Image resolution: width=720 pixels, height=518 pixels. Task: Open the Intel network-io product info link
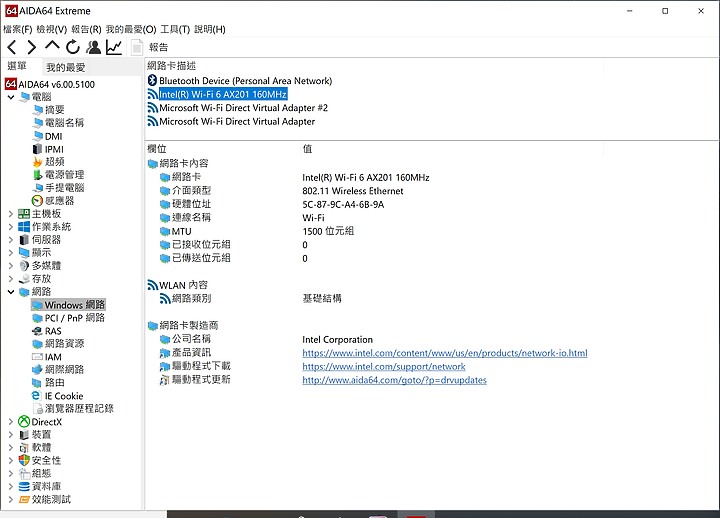[x=444, y=353]
